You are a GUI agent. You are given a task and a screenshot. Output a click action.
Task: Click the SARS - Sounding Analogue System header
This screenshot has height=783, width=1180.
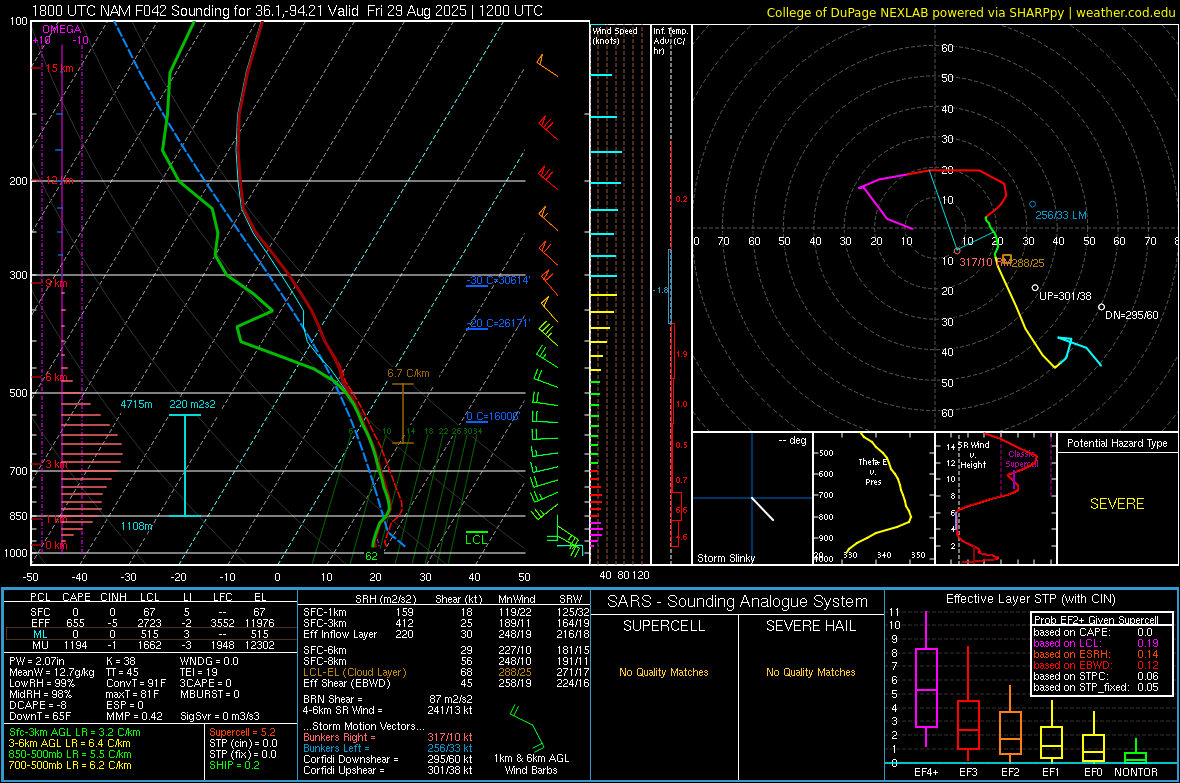[738, 602]
